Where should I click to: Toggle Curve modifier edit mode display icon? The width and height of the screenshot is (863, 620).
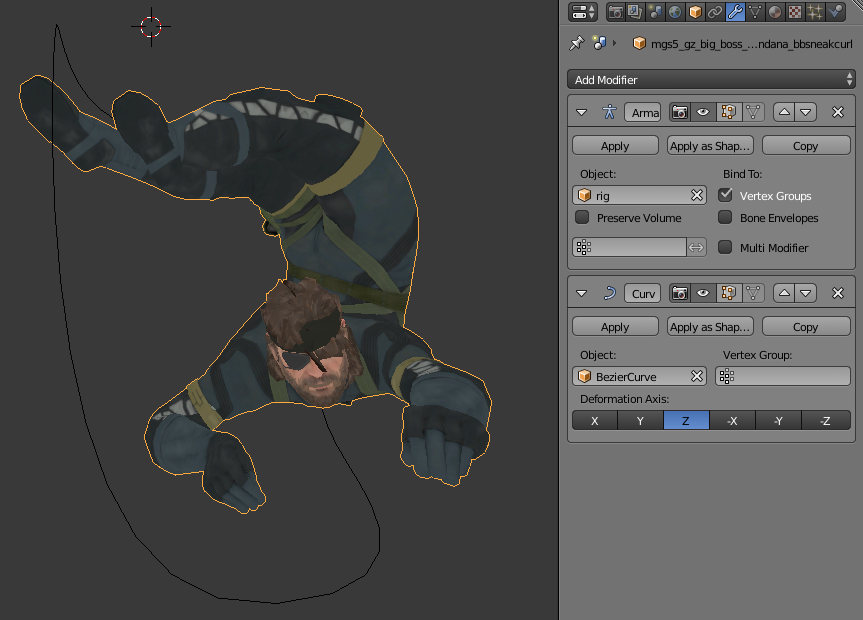pyautogui.click(x=728, y=293)
